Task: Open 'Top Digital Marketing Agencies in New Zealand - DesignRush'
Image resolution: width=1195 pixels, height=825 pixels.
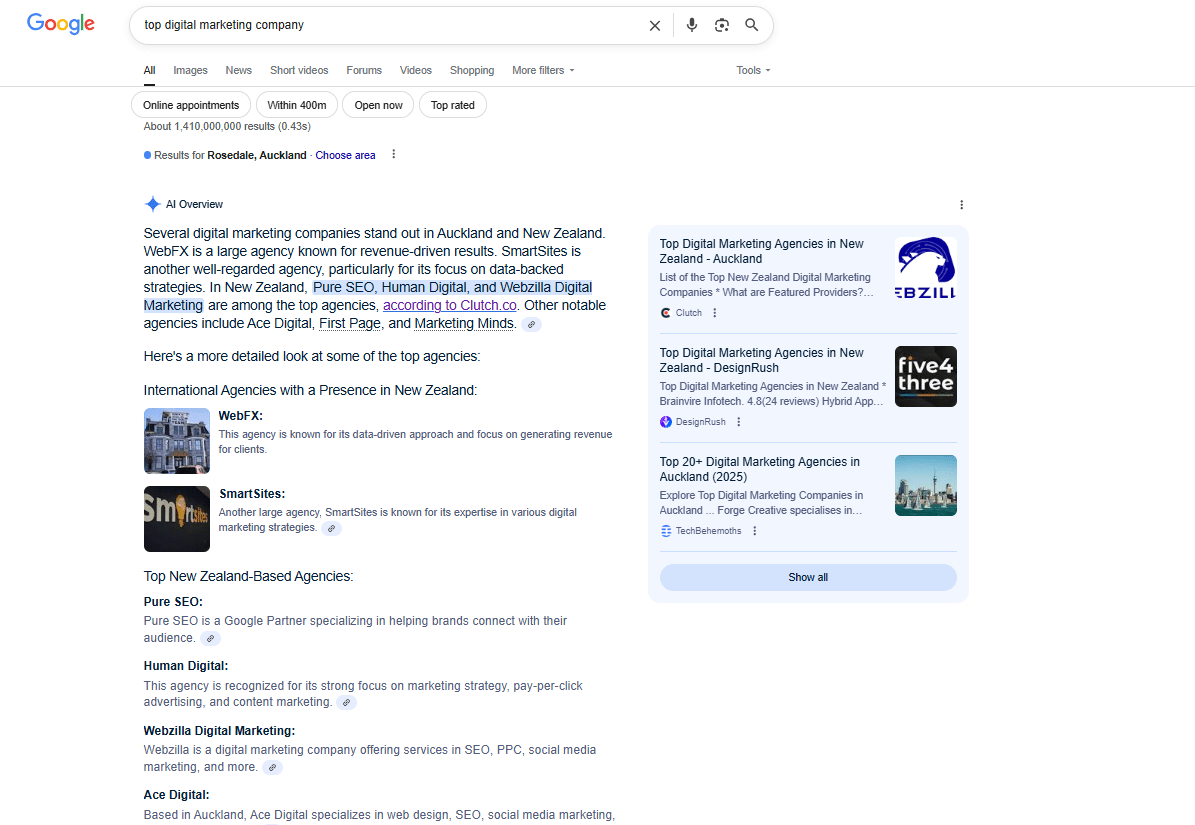Action: (761, 360)
